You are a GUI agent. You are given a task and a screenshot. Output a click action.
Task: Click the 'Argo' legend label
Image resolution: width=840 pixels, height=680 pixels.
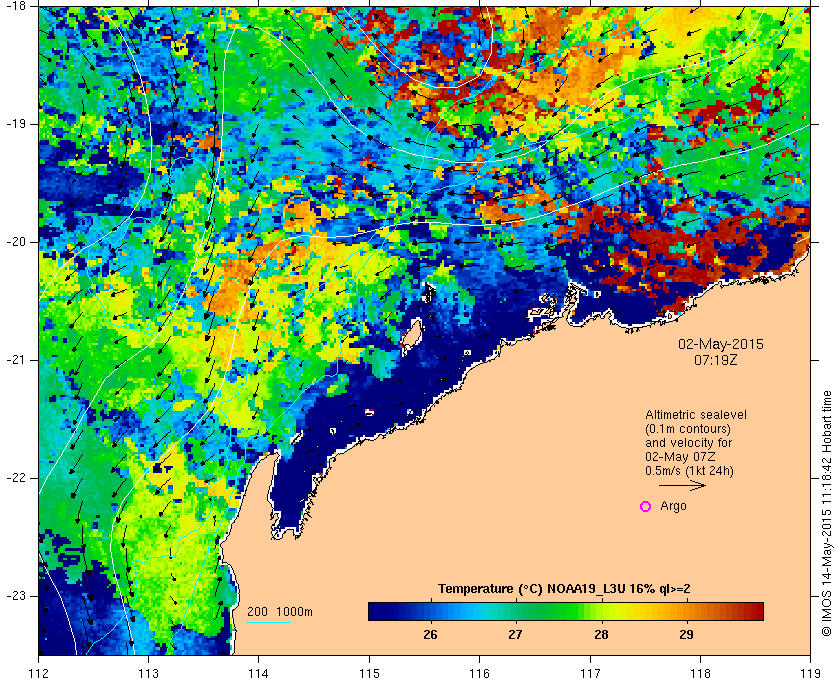(x=673, y=506)
